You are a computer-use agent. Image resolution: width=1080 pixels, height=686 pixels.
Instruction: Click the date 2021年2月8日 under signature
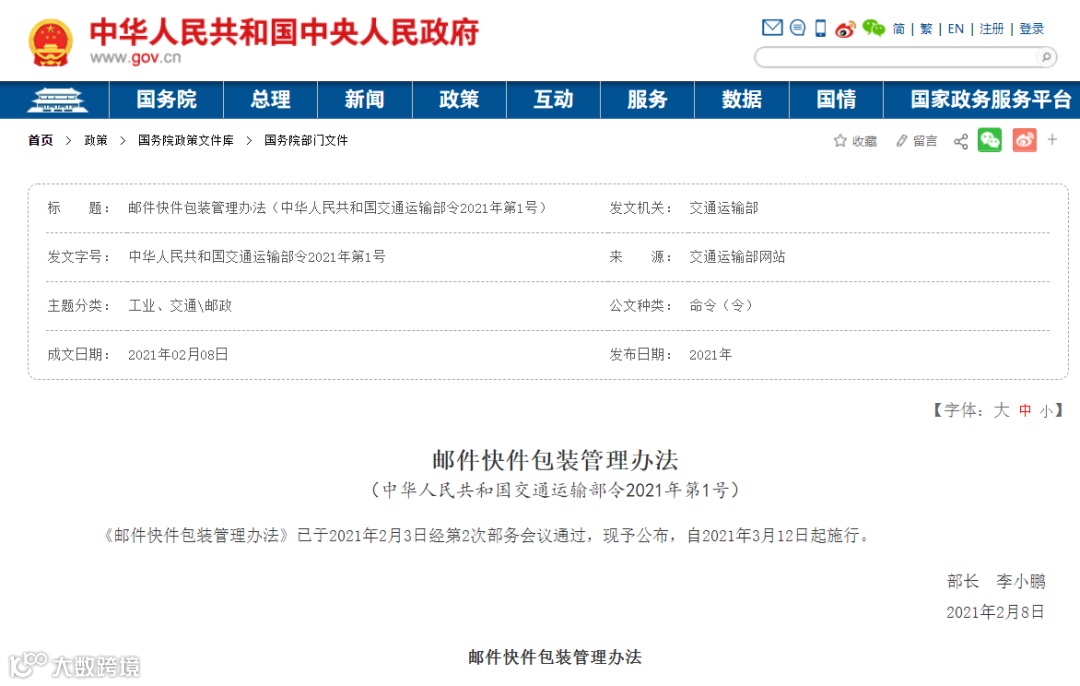[x=995, y=612]
